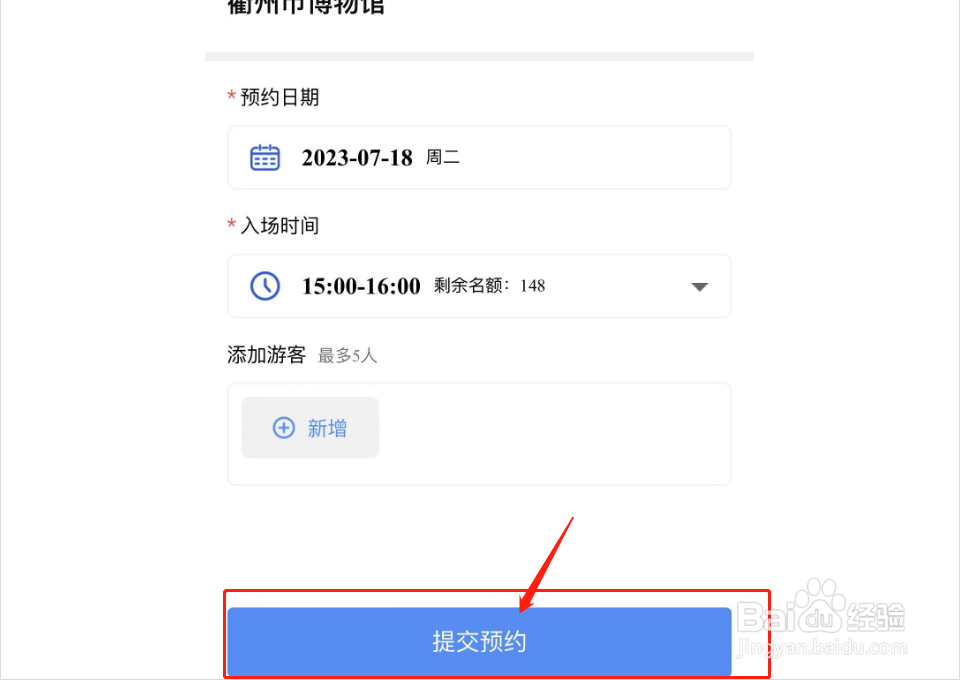The height and width of the screenshot is (680, 960).
Task: Click the gray divider bar under title
Action: (479, 56)
